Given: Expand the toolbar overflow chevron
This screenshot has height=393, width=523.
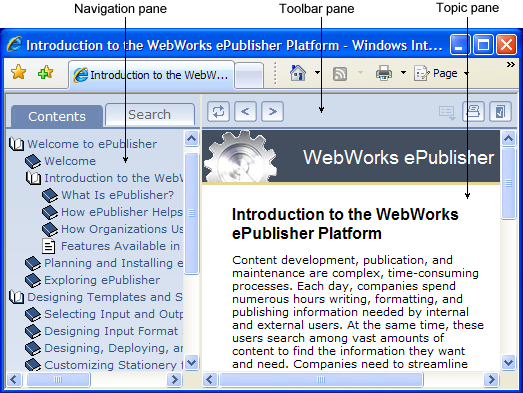Looking at the screenshot, I should 511,64.
